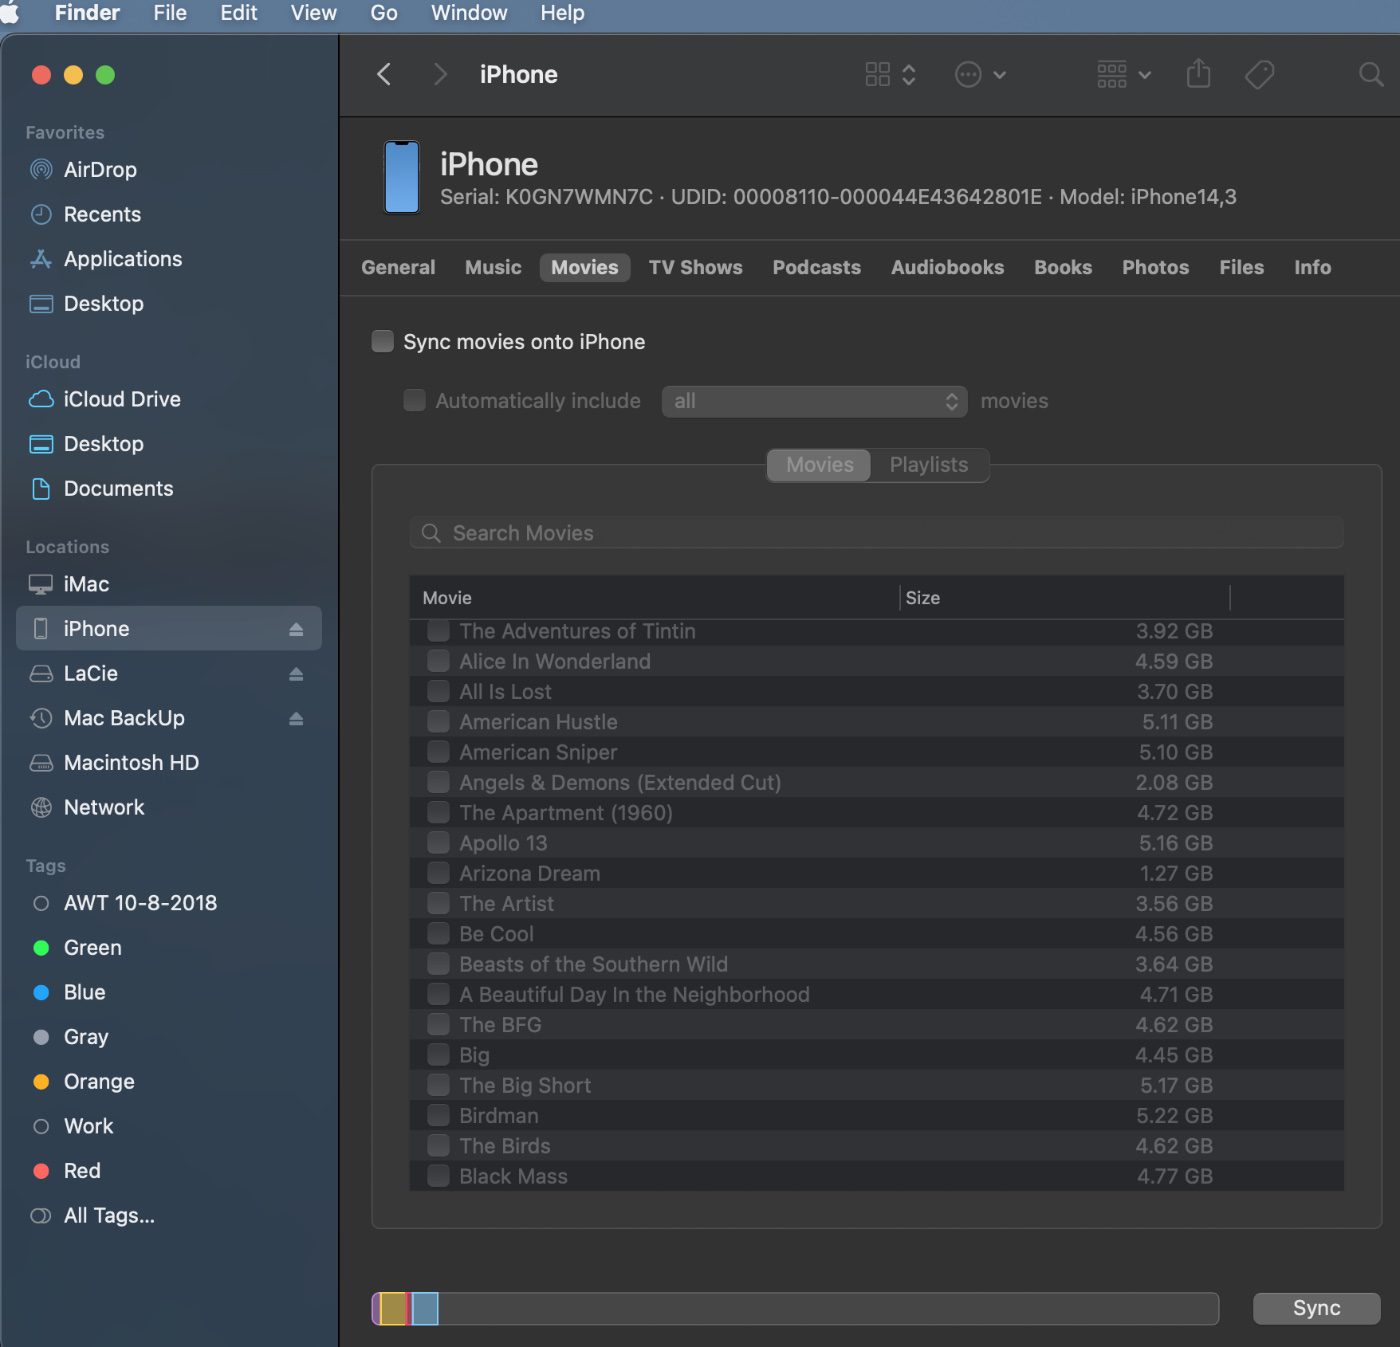This screenshot has height=1347, width=1400.
Task: Open Recents in sidebar
Action: (102, 214)
